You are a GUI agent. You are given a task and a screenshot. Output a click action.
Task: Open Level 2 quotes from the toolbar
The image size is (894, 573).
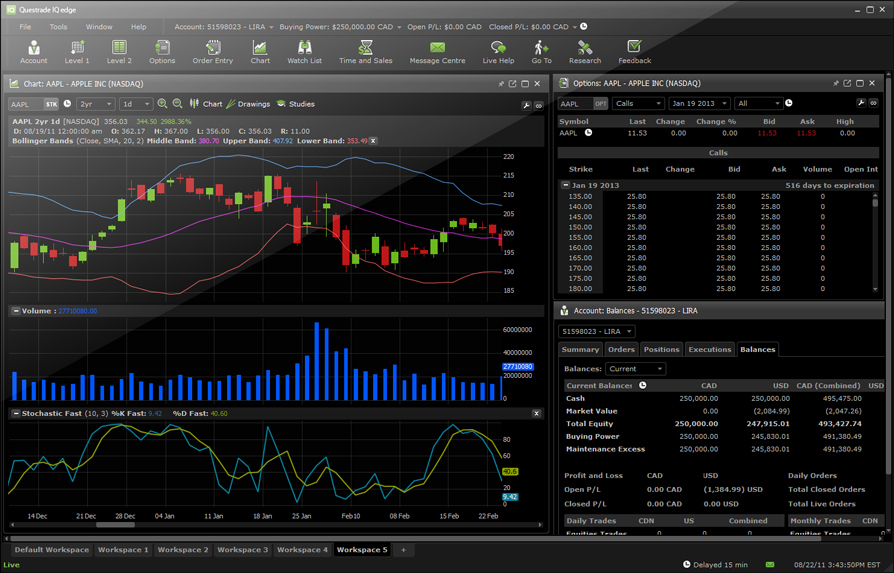point(119,52)
